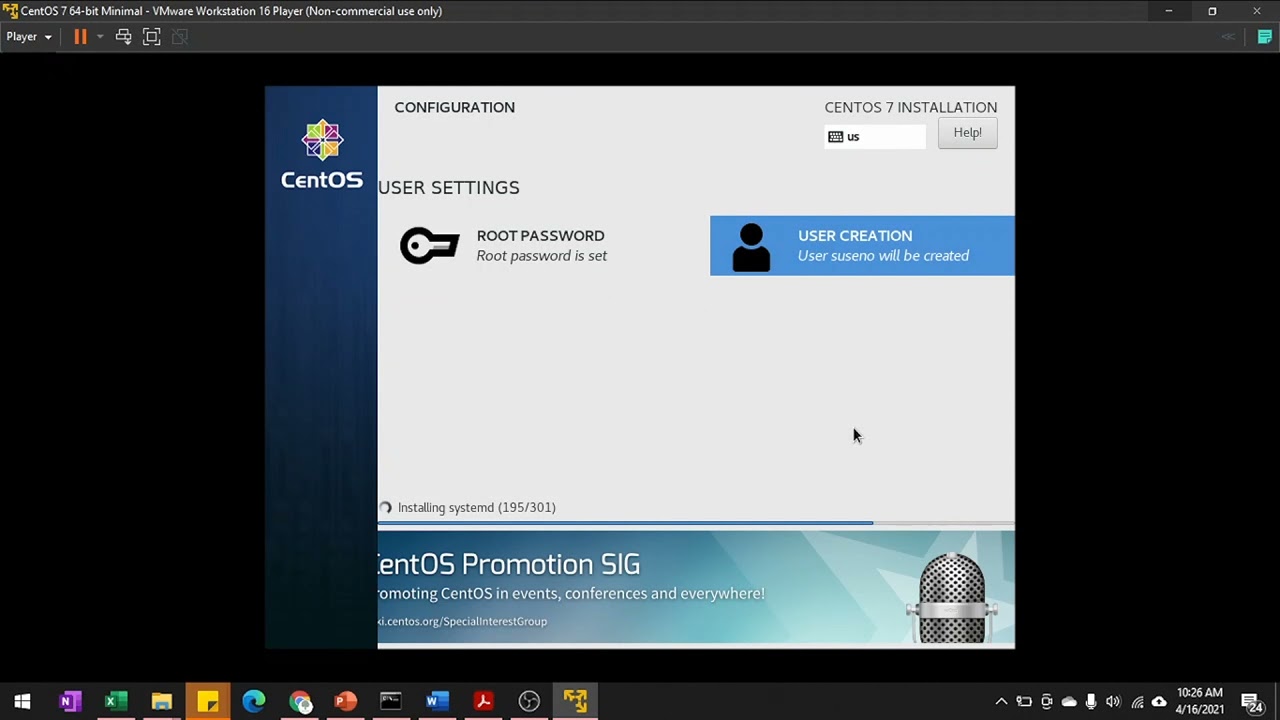Click the USER SETTINGS section heading

(x=449, y=188)
